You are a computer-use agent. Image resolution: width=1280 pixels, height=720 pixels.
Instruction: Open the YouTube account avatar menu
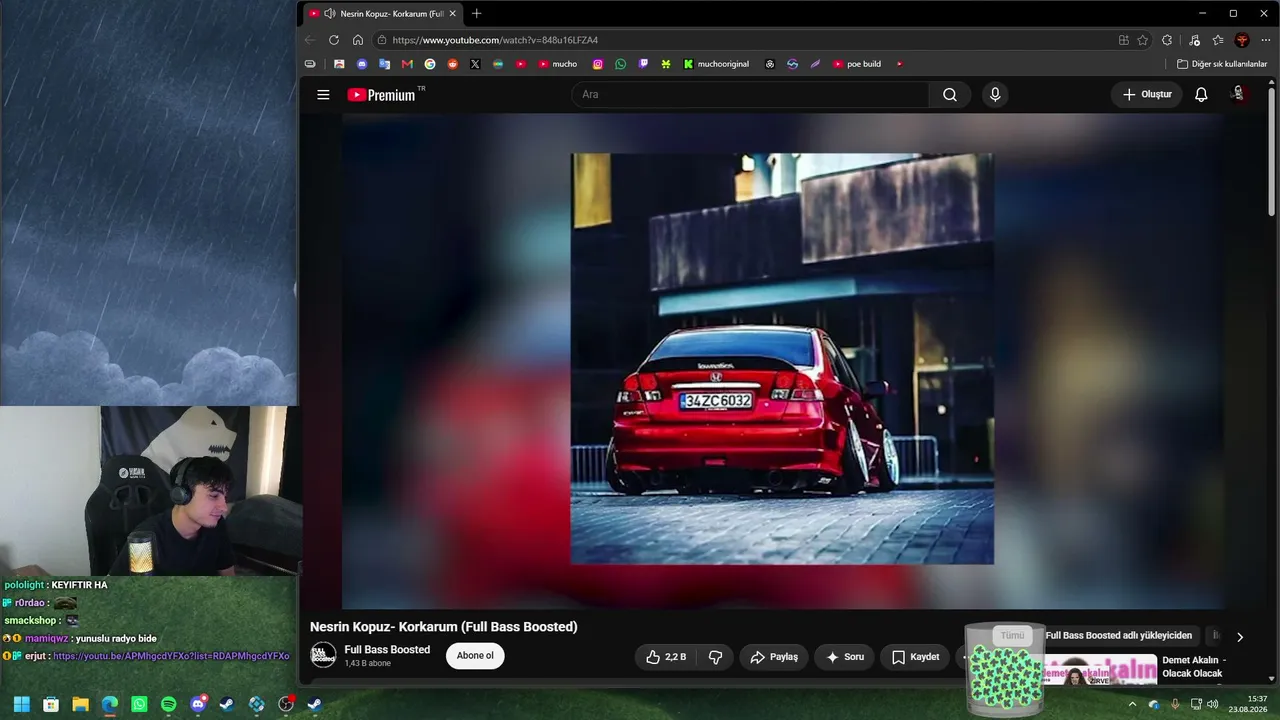(x=1238, y=95)
